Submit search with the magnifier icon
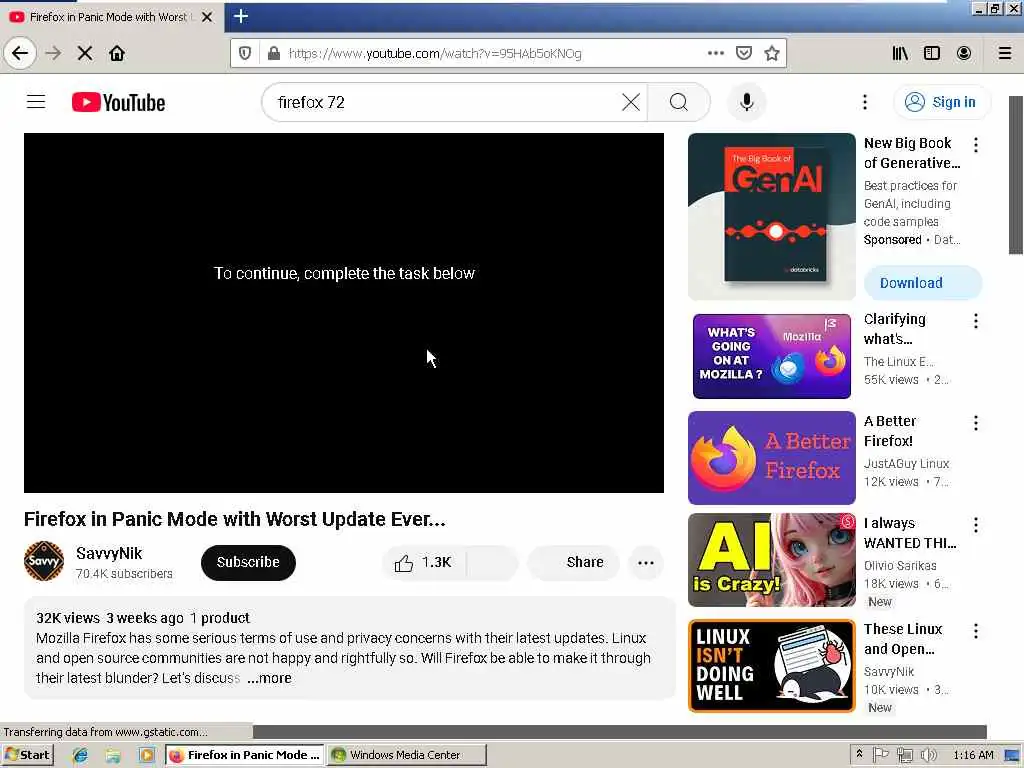 [679, 102]
